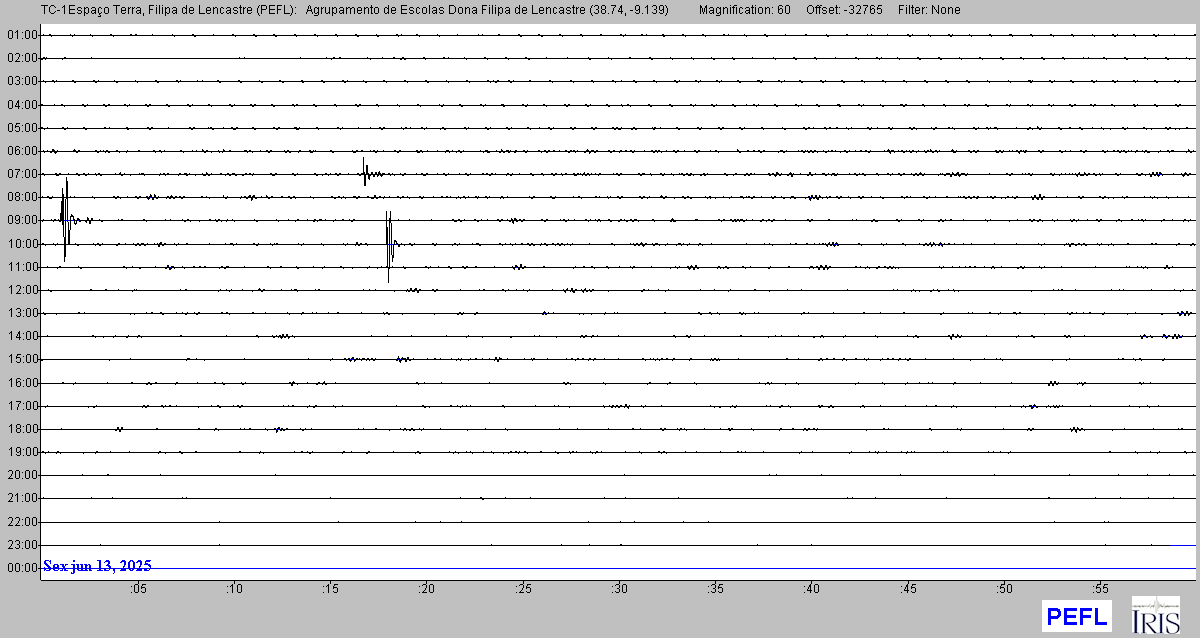Click the 19:00 hour label
The width and height of the screenshot is (1200, 638).
(22, 452)
